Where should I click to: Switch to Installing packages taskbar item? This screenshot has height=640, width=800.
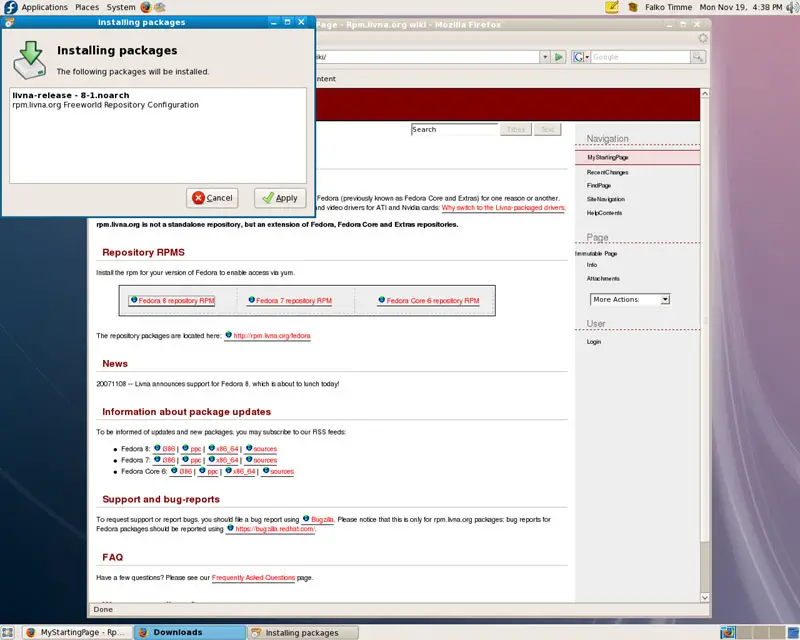303,632
